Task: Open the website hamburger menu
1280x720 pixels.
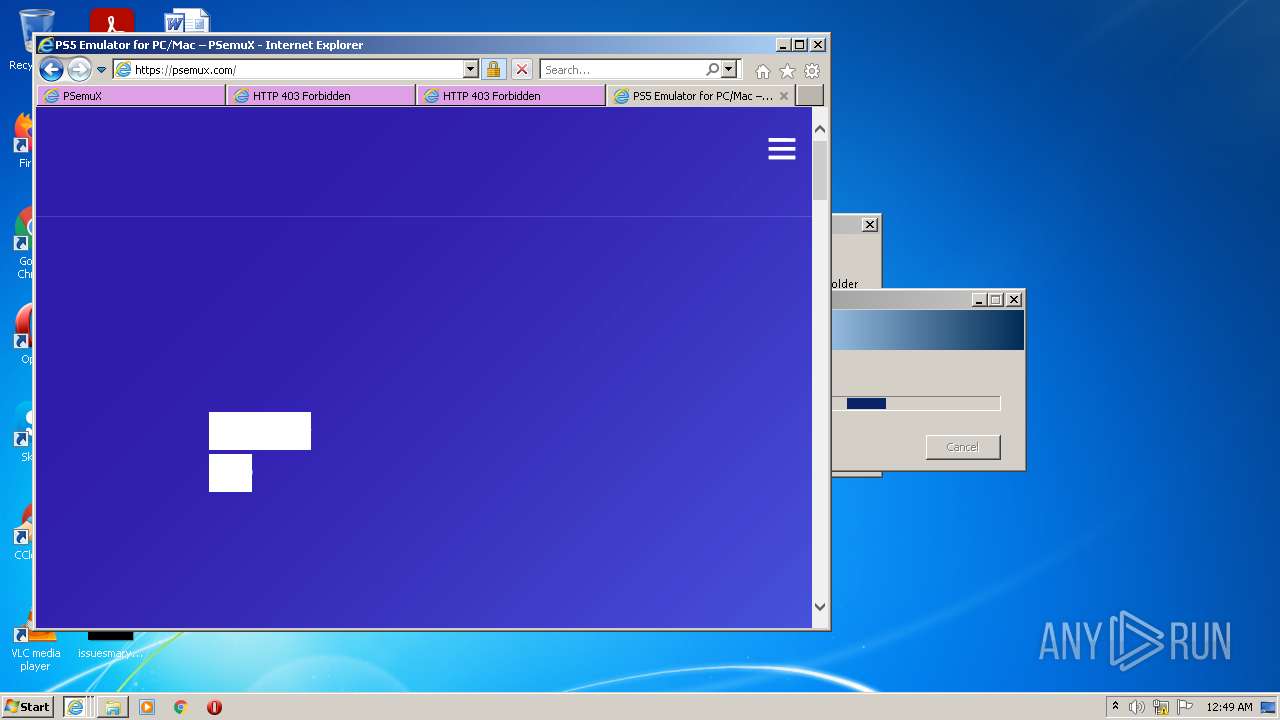Action: point(782,149)
